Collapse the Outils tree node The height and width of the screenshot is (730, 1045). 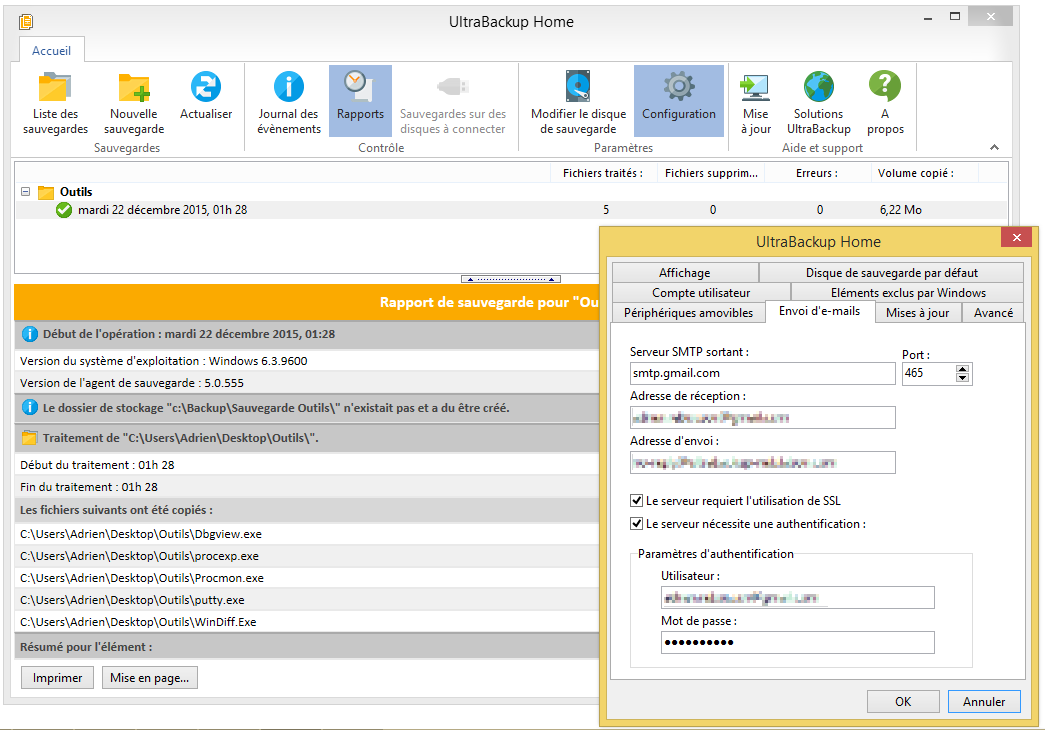pos(26,192)
